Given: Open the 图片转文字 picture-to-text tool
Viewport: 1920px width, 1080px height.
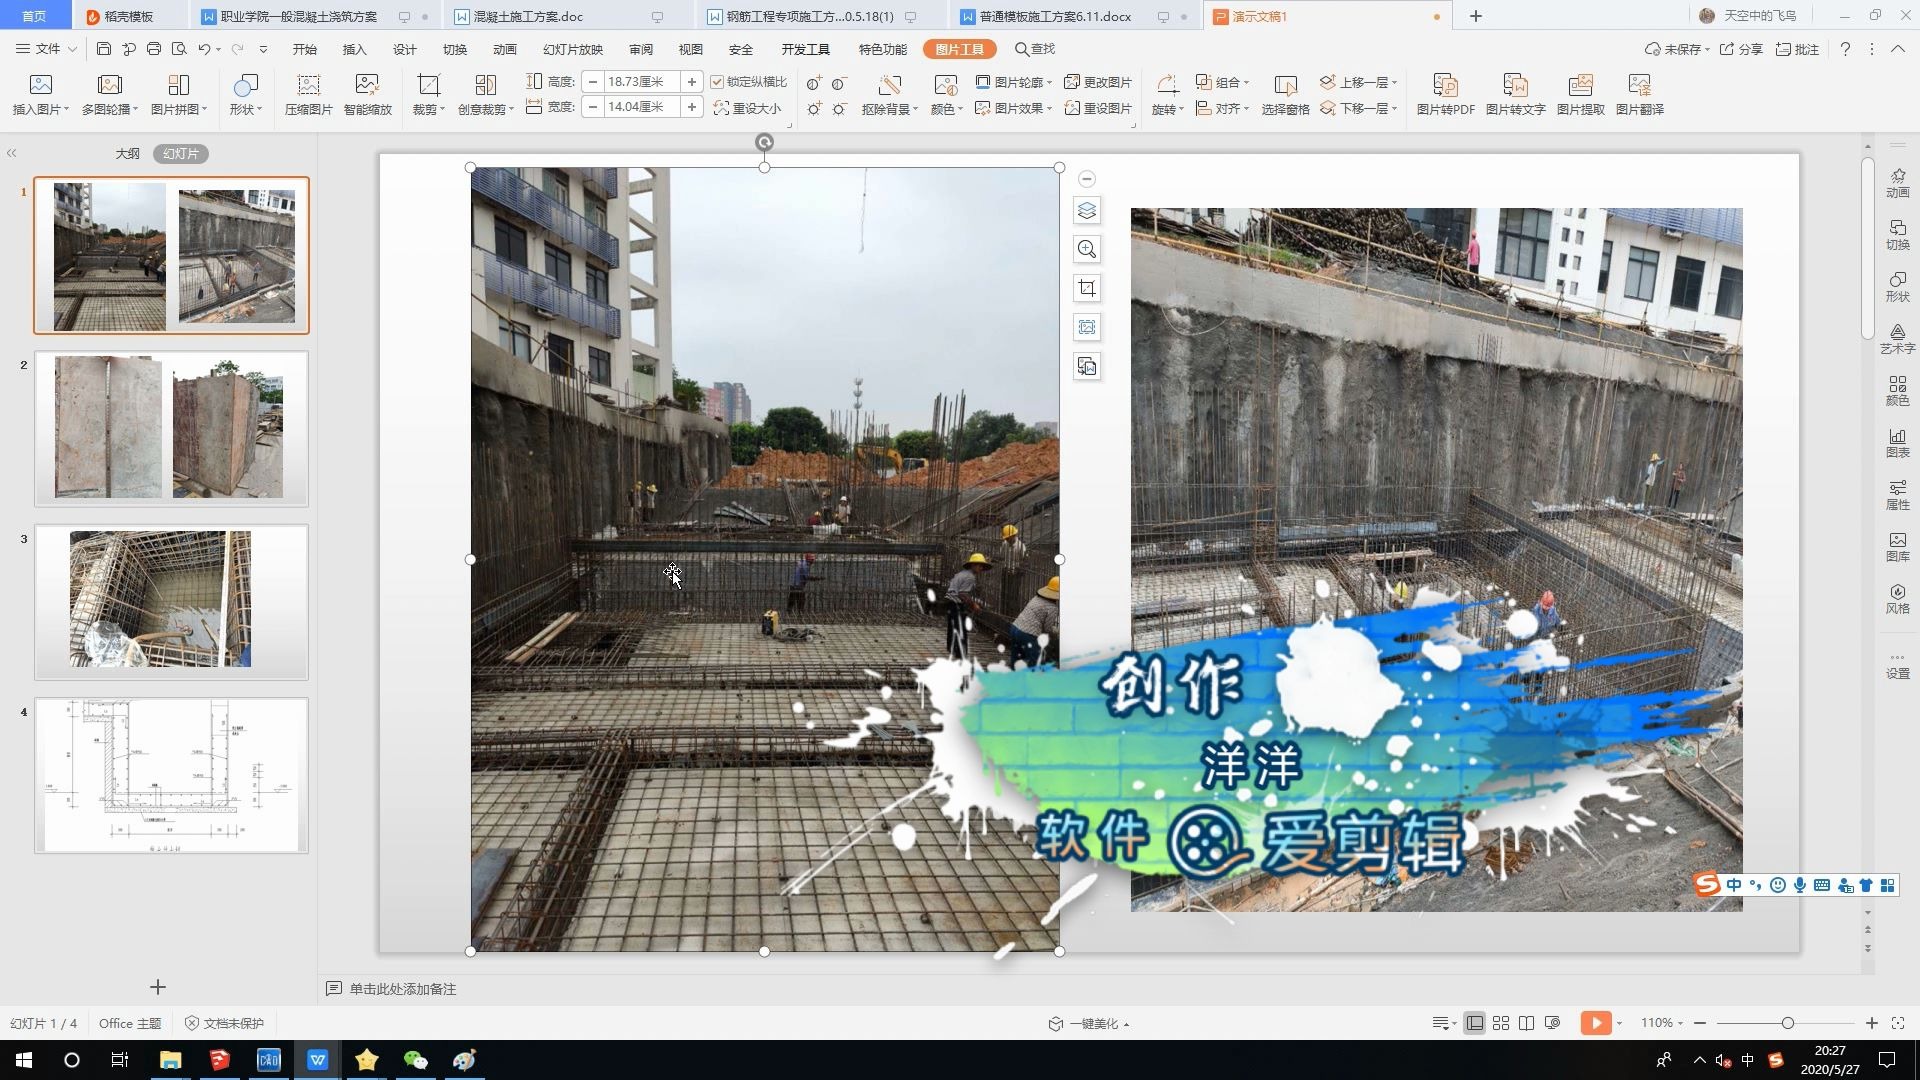Looking at the screenshot, I should coord(1515,95).
